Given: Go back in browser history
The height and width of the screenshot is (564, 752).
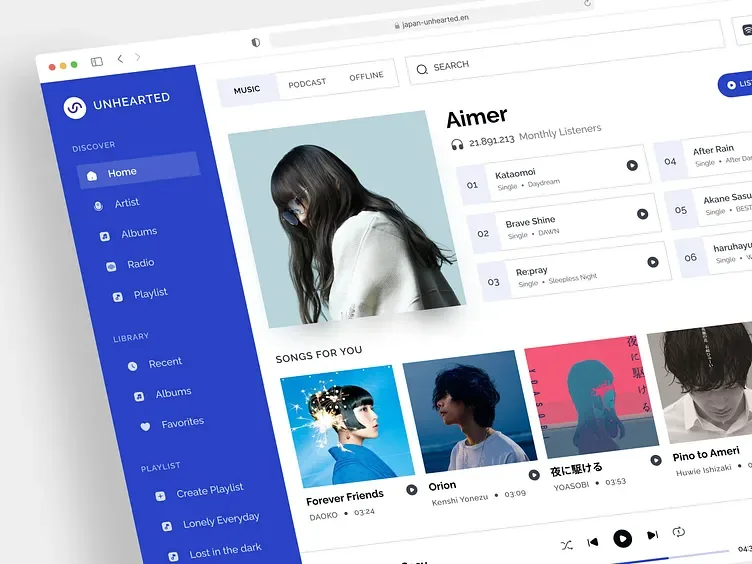Looking at the screenshot, I should pyautogui.click(x=120, y=59).
